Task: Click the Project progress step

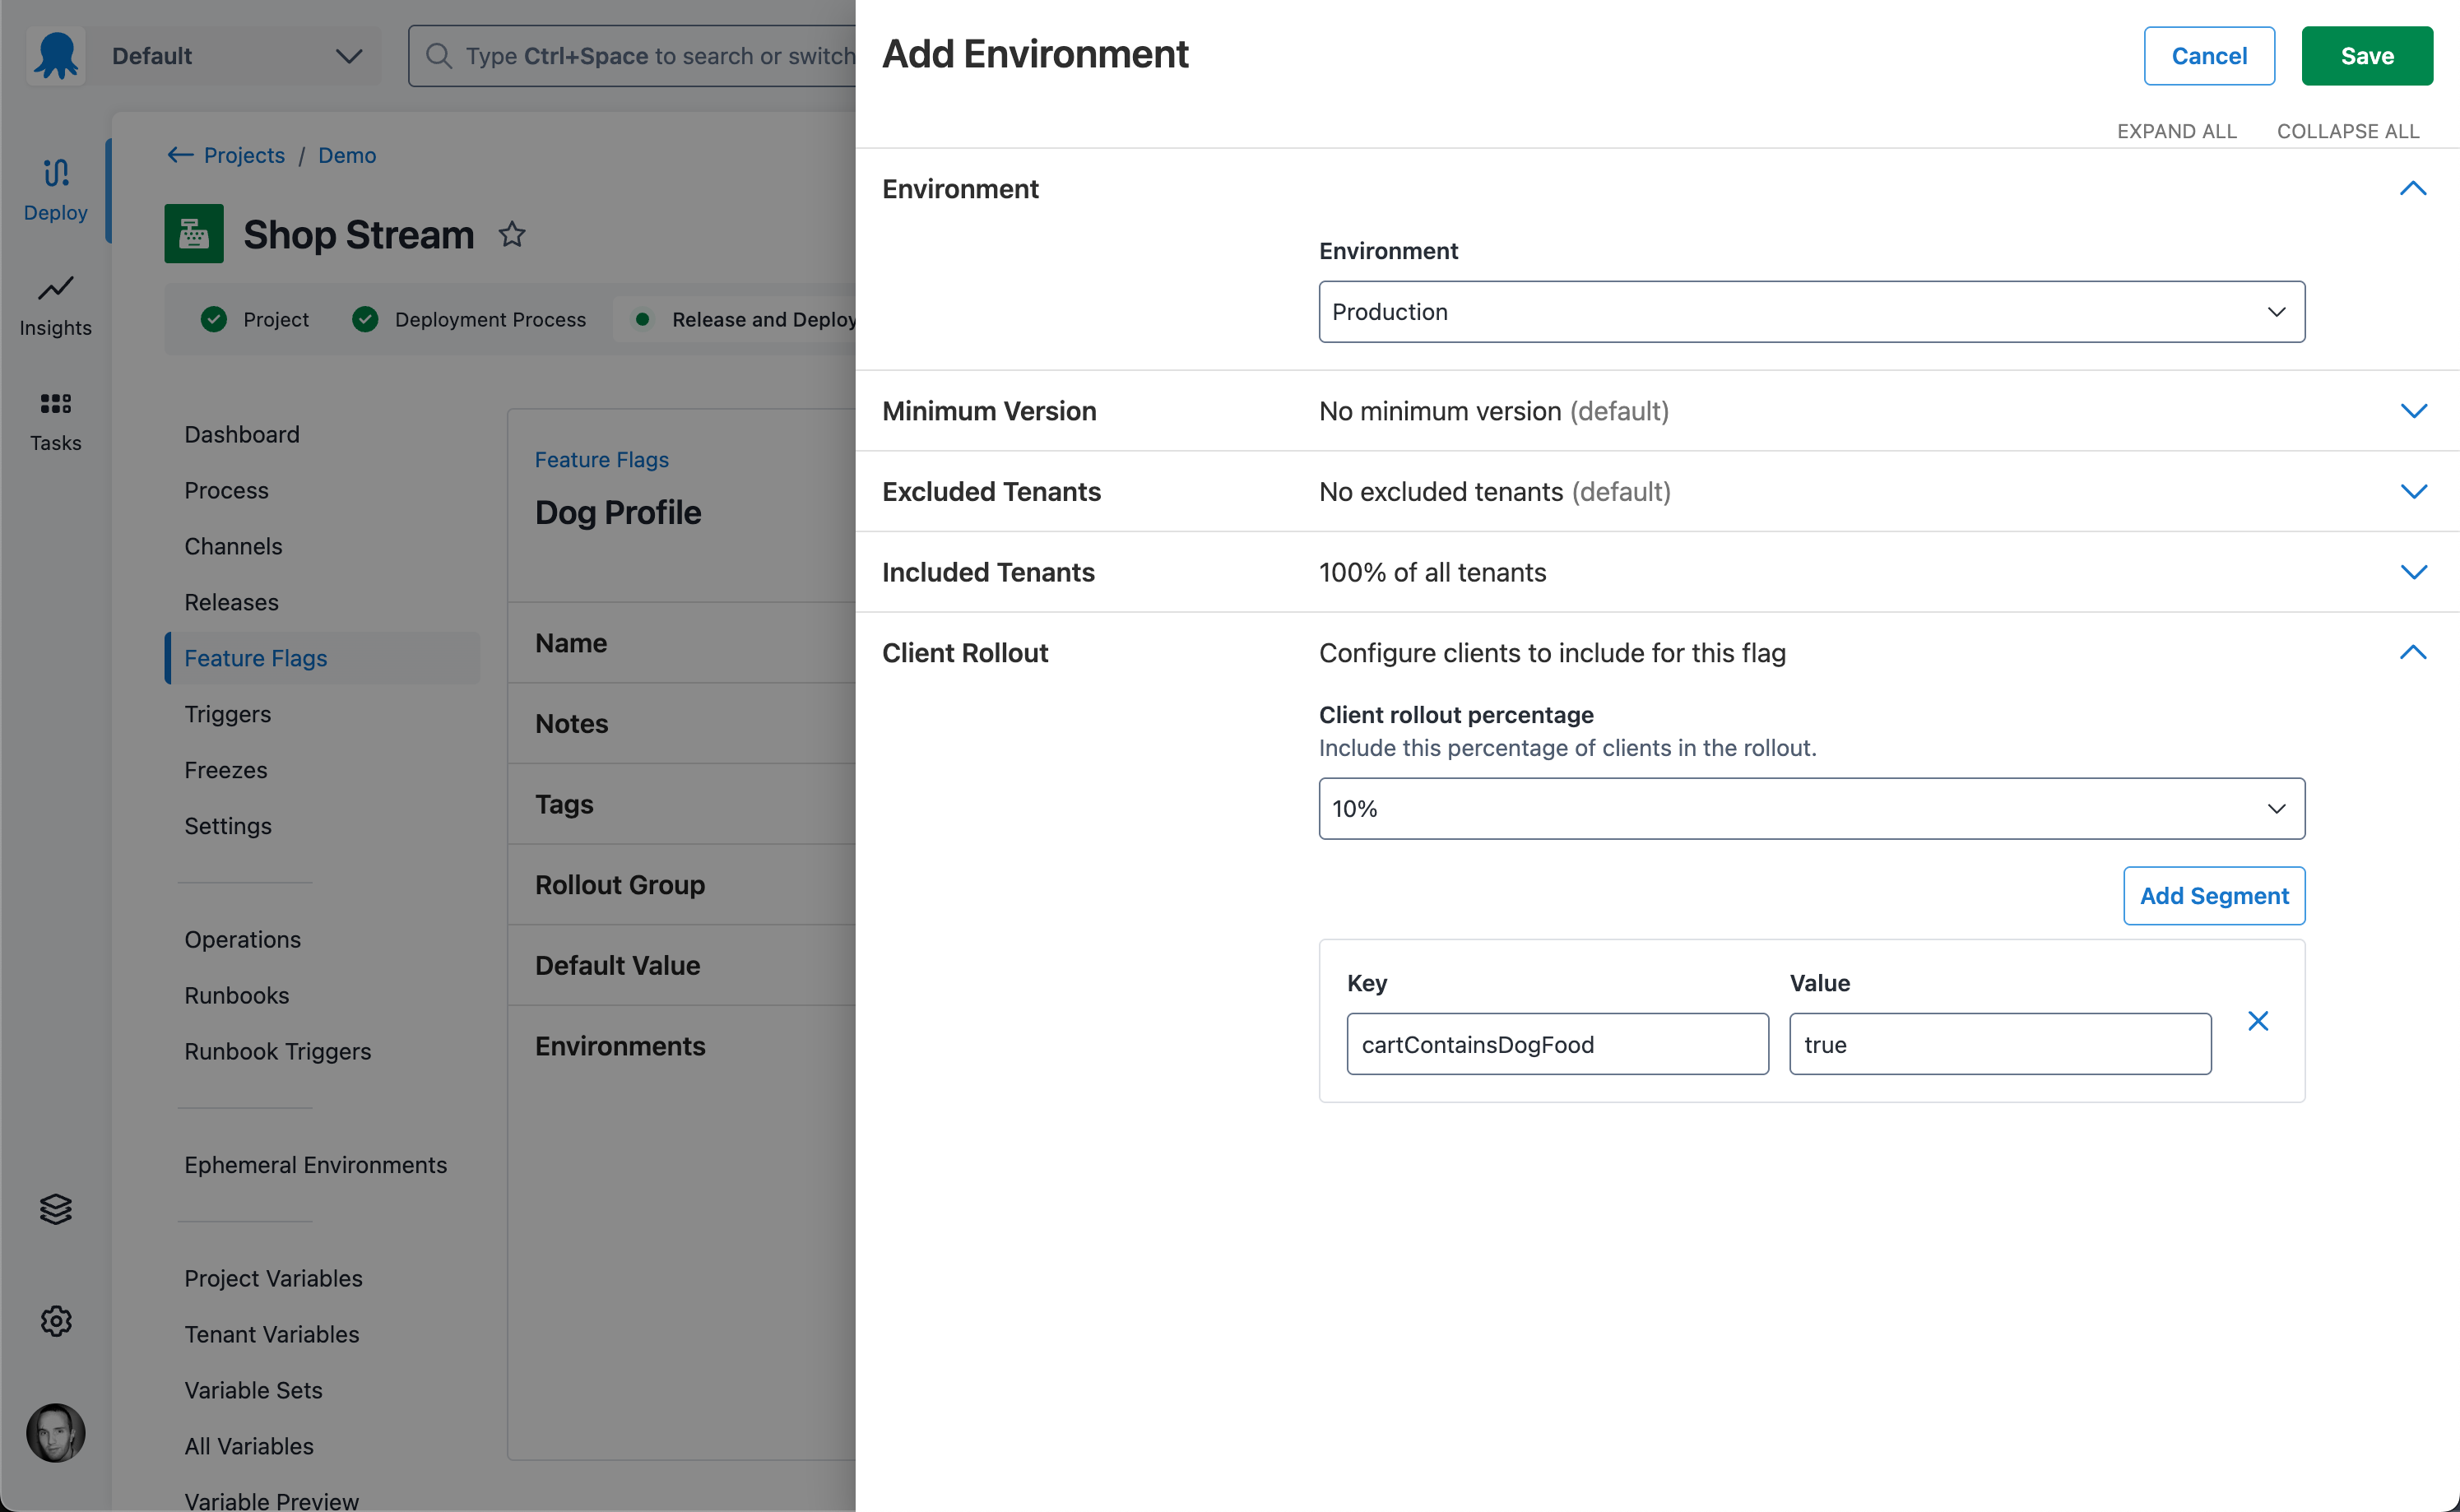Action: coord(255,319)
